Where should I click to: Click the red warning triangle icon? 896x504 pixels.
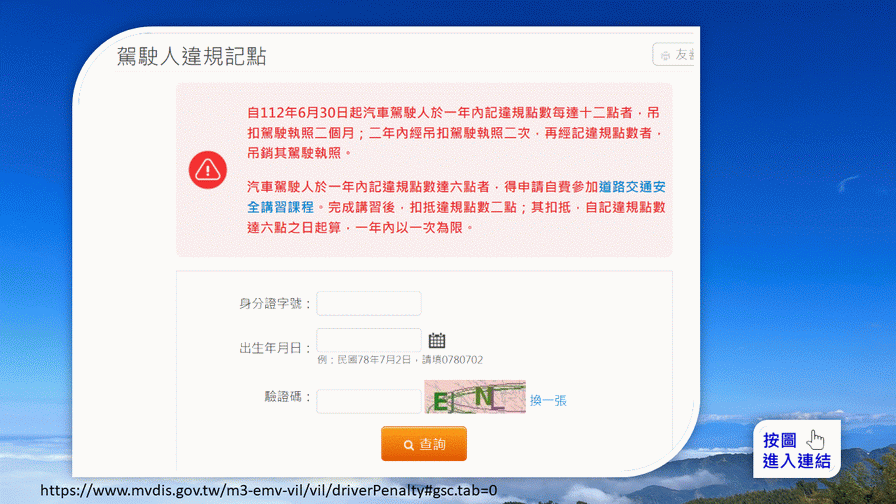(x=207, y=170)
